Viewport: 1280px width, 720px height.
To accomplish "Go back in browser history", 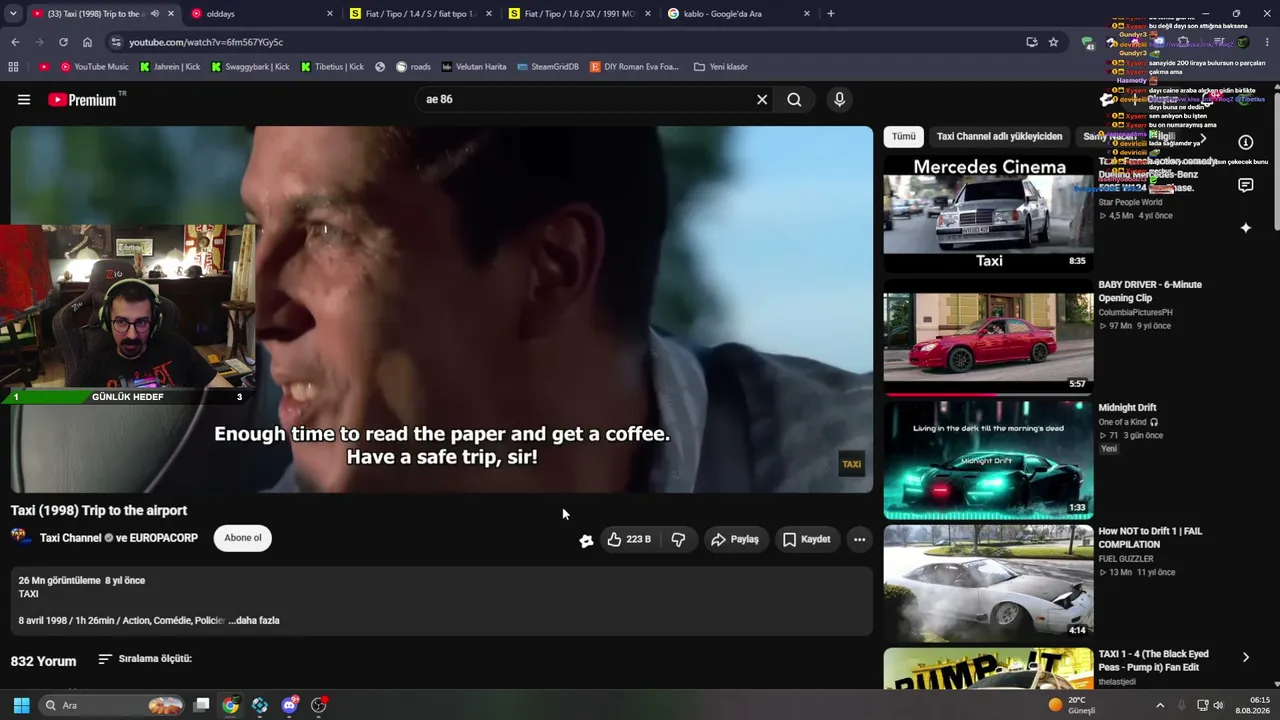I will 15,42.
